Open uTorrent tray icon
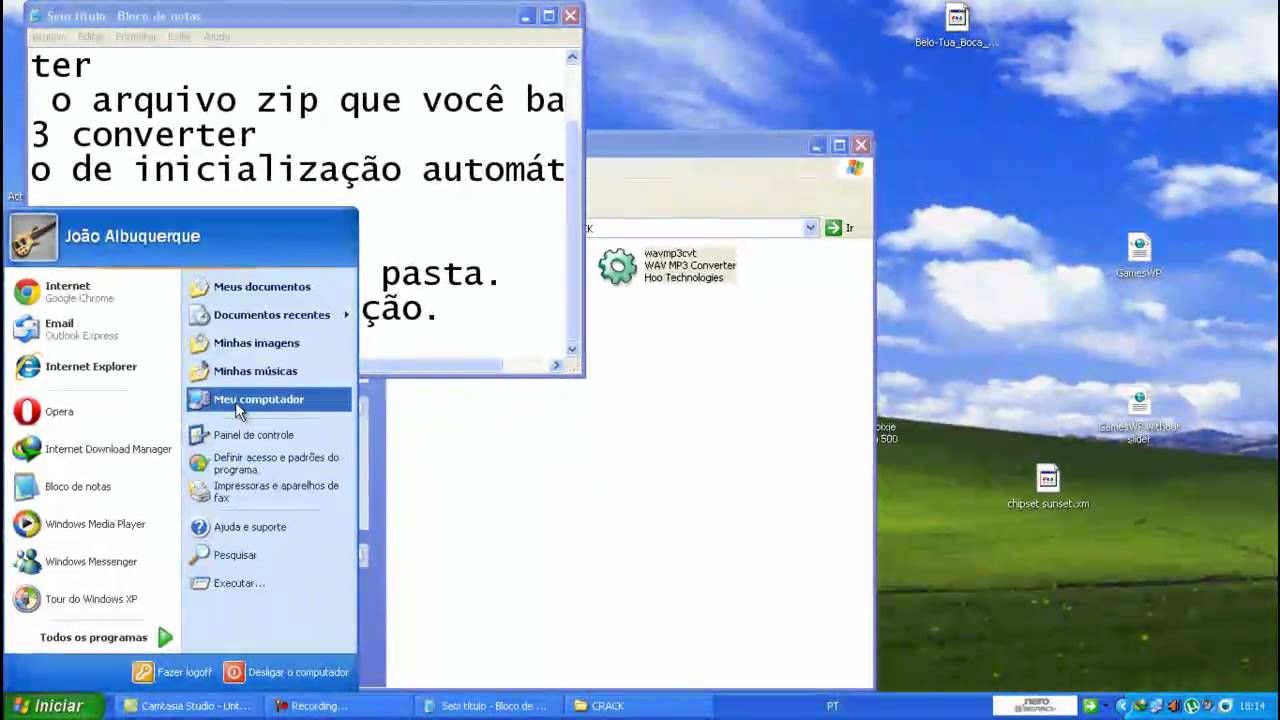Image resolution: width=1280 pixels, height=720 pixels. [1191, 706]
